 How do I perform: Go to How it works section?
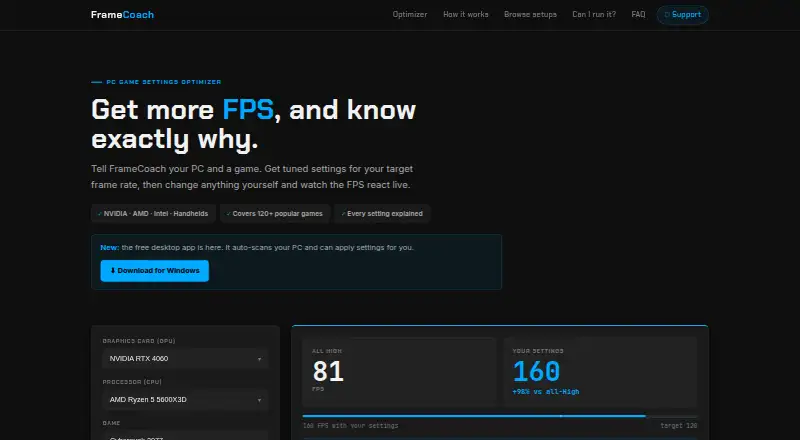pos(466,14)
